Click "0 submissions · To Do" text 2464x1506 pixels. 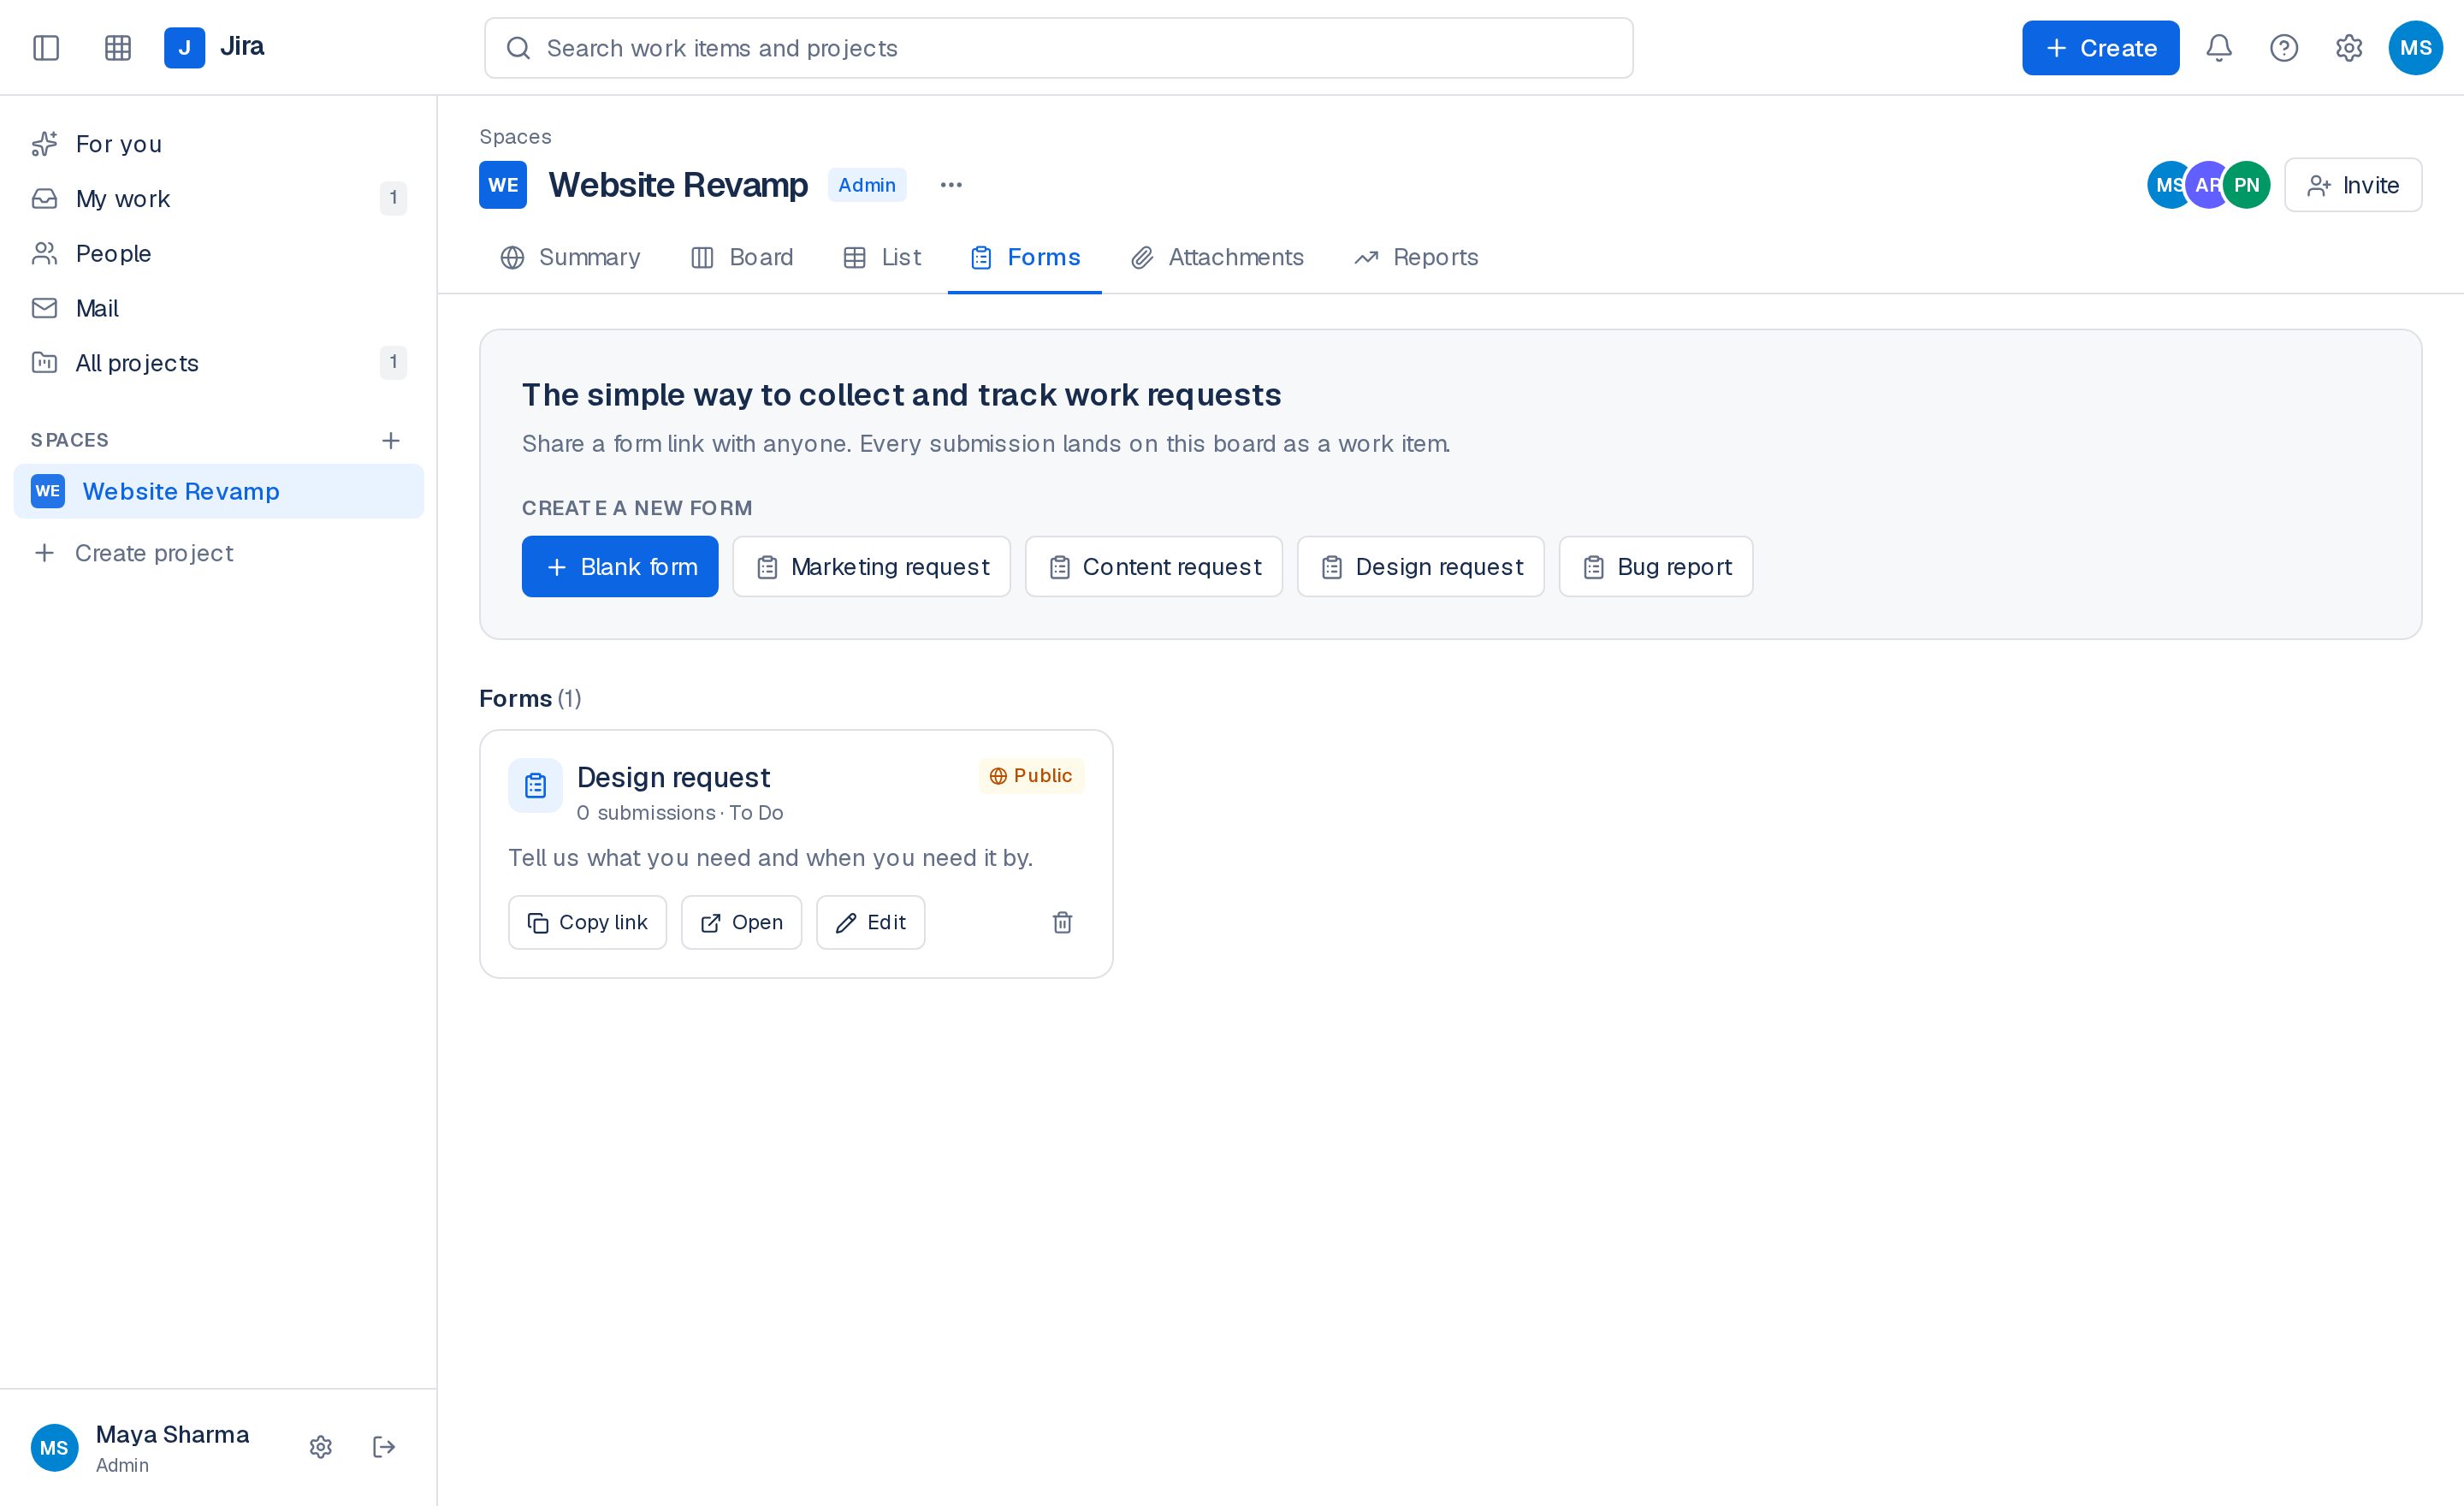coord(680,813)
